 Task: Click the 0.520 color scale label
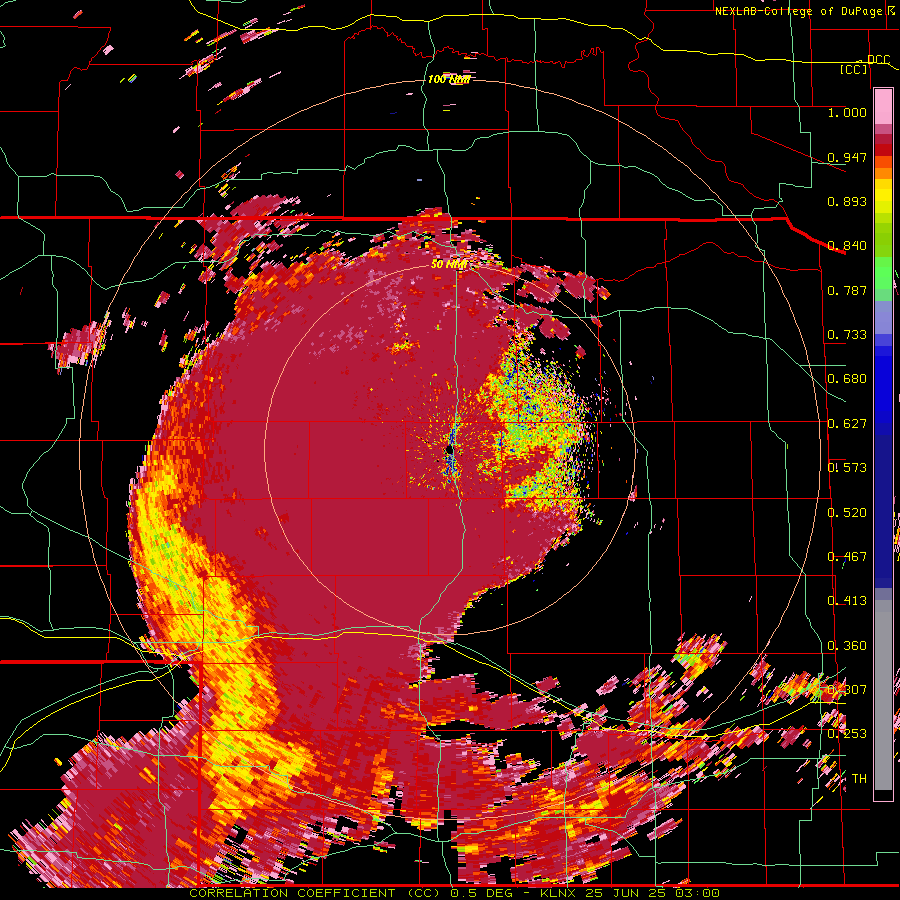[847, 513]
